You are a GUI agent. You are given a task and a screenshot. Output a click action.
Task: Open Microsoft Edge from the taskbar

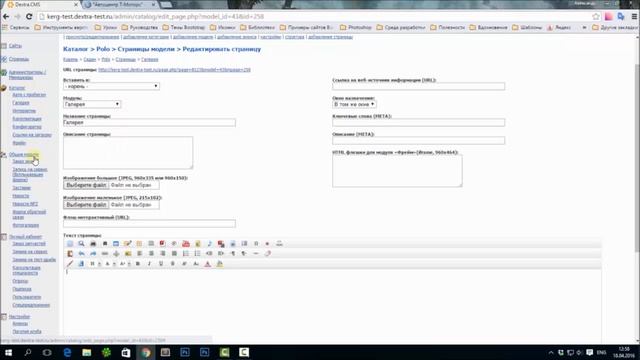tap(67, 352)
